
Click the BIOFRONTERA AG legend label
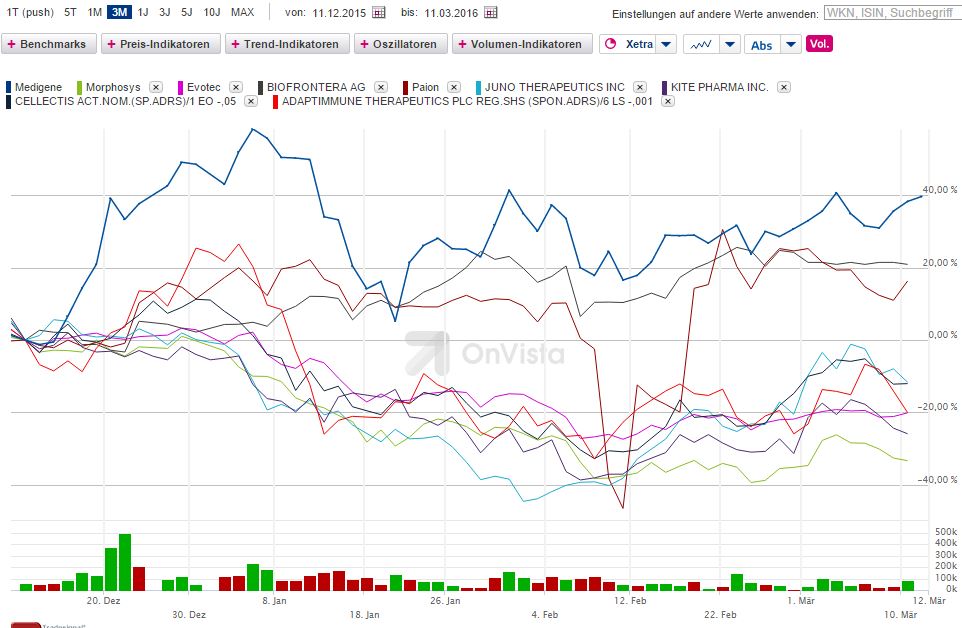click(x=316, y=87)
